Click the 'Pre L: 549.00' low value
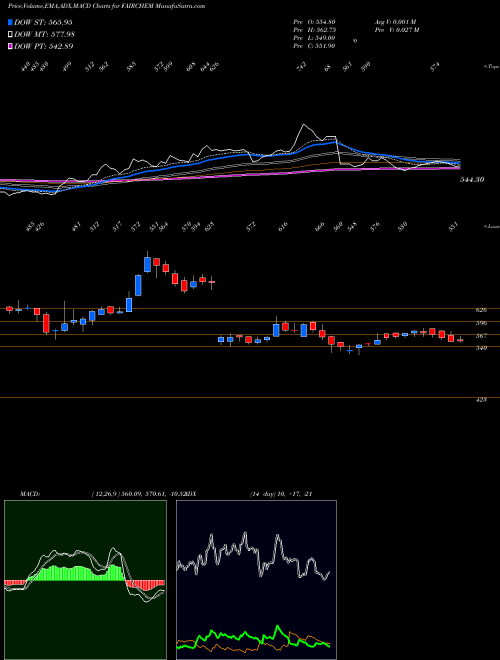This screenshot has height=660, width=500. coord(315,38)
